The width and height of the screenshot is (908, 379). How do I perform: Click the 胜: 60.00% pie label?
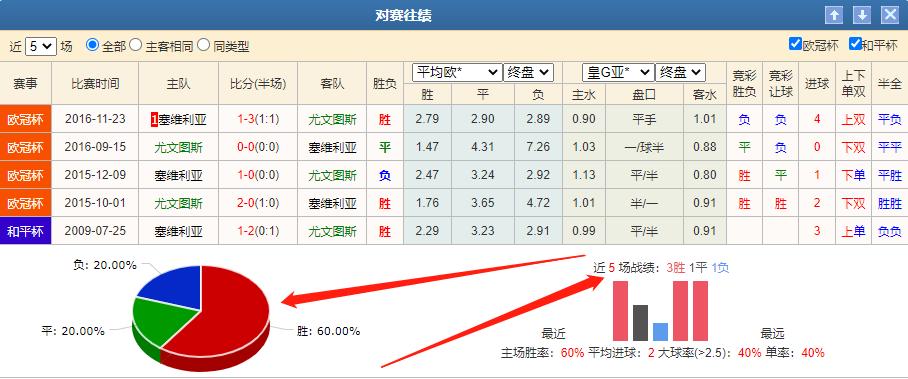pyautogui.click(x=328, y=331)
